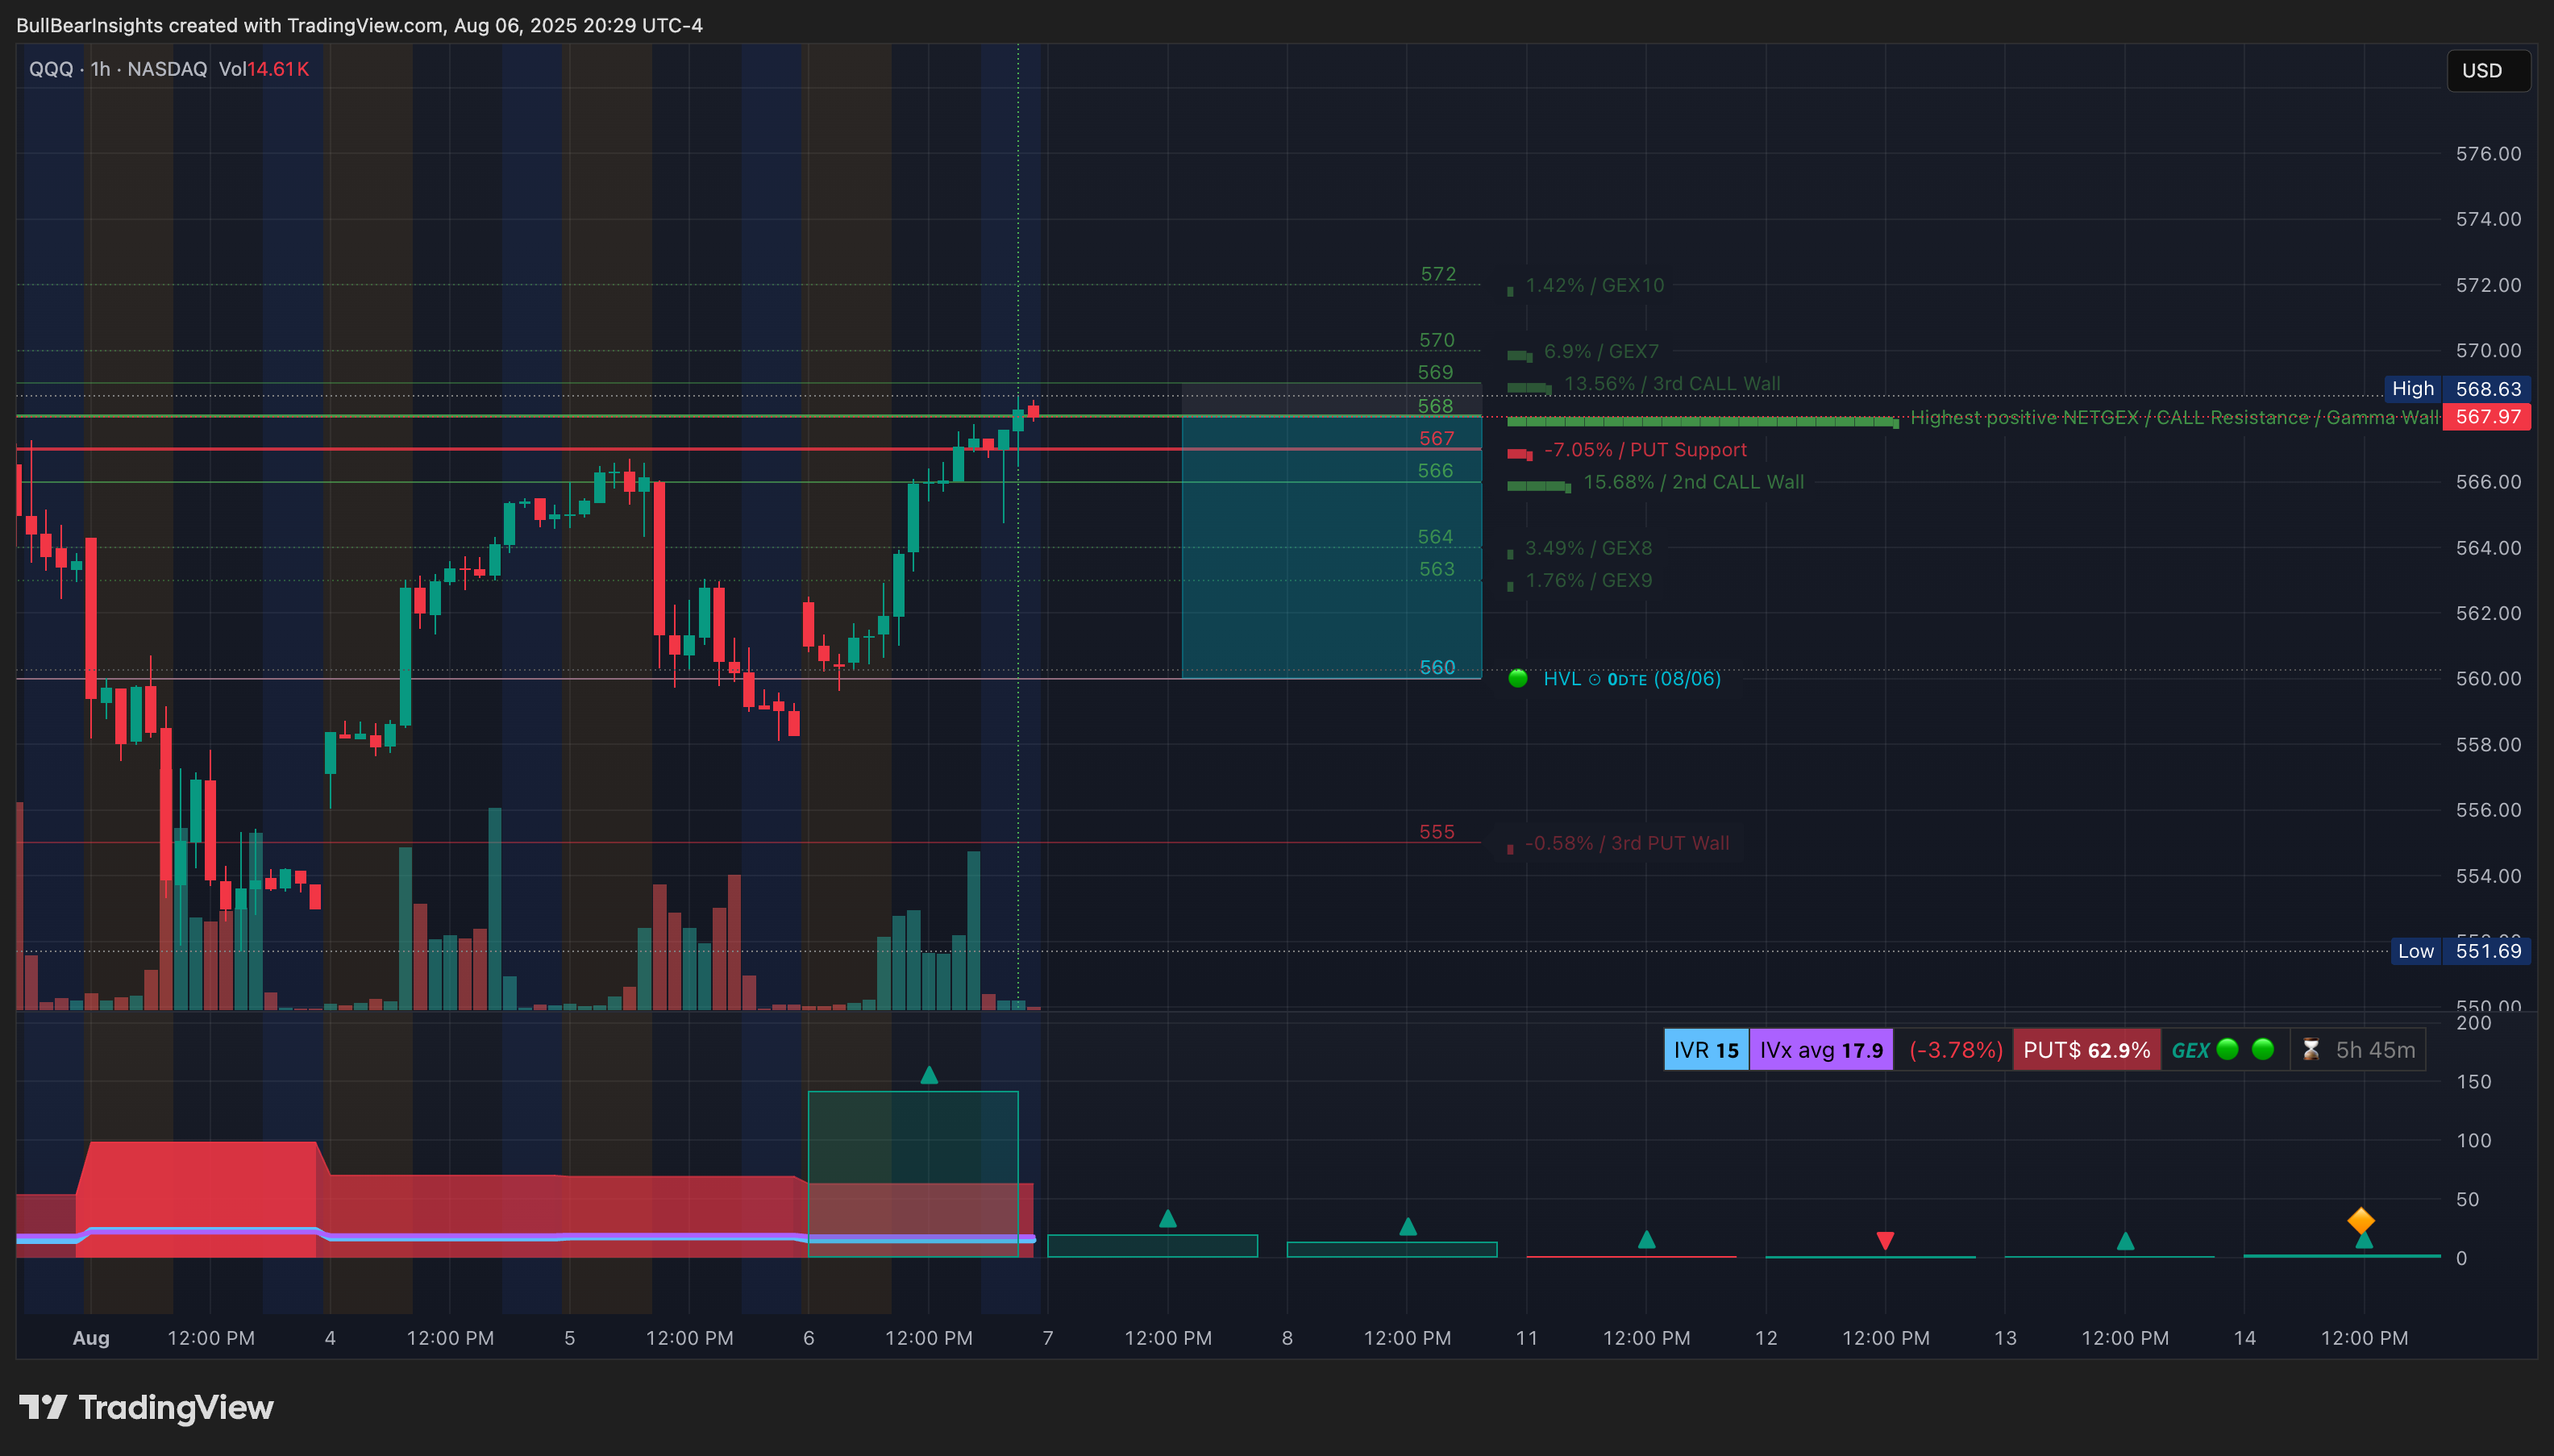Click the green HVL circle icon
This screenshot has width=2554, height=1456.
pos(1518,679)
